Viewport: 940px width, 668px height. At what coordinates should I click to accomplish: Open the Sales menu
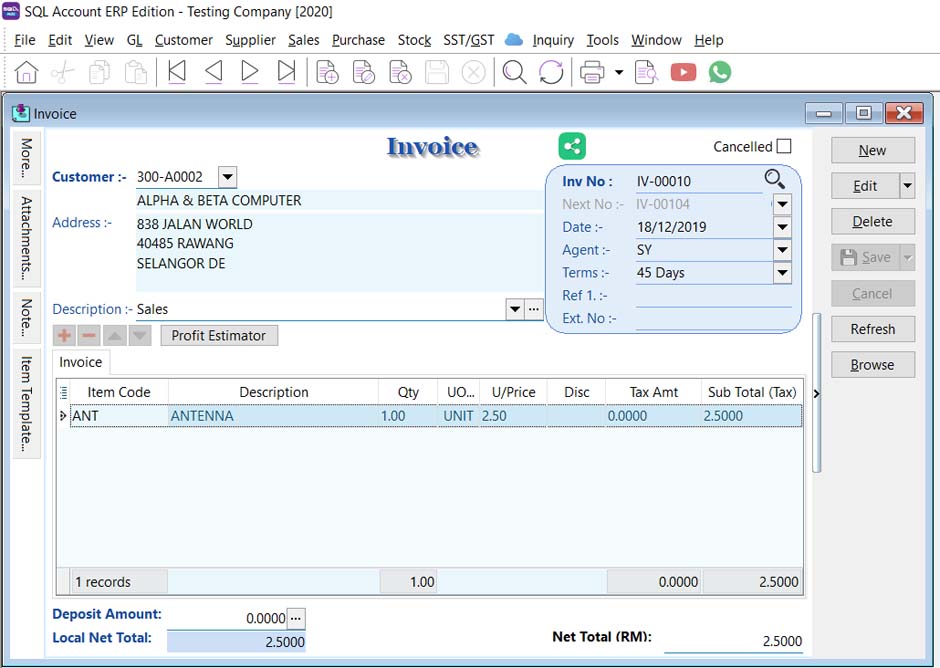303,40
